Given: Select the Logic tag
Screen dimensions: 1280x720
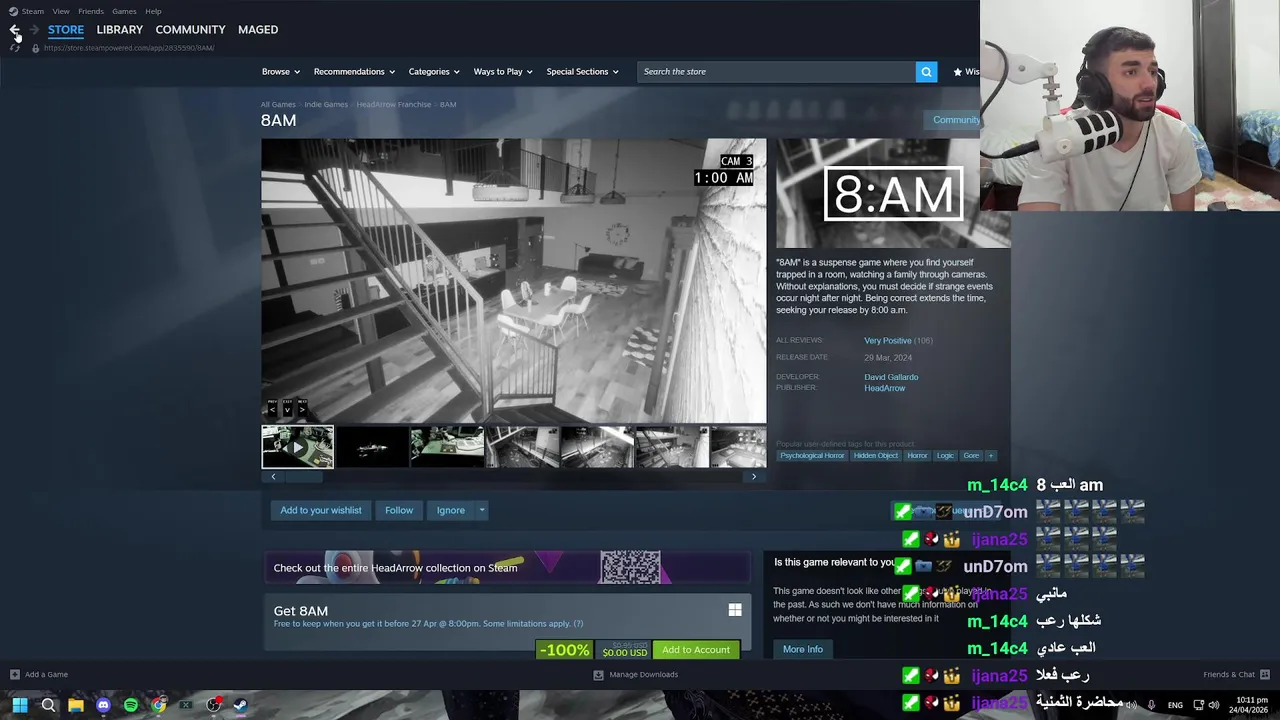Looking at the screenshot, I should point(945,456).
